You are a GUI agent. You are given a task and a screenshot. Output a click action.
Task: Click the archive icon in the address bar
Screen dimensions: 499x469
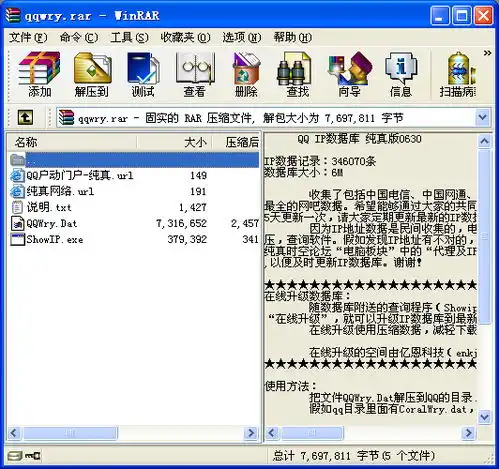(66, 118)
